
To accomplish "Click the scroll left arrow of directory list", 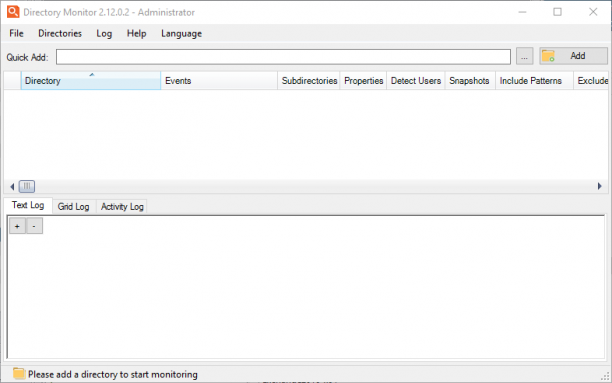I will 12,187.
